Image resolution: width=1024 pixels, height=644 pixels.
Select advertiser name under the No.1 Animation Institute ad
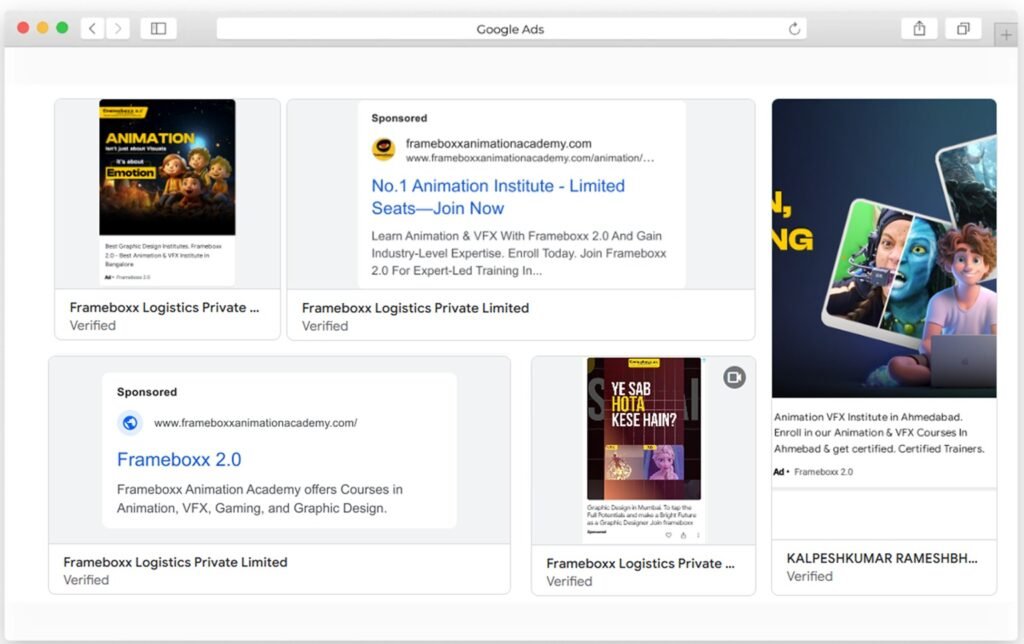tap(415, 308)
